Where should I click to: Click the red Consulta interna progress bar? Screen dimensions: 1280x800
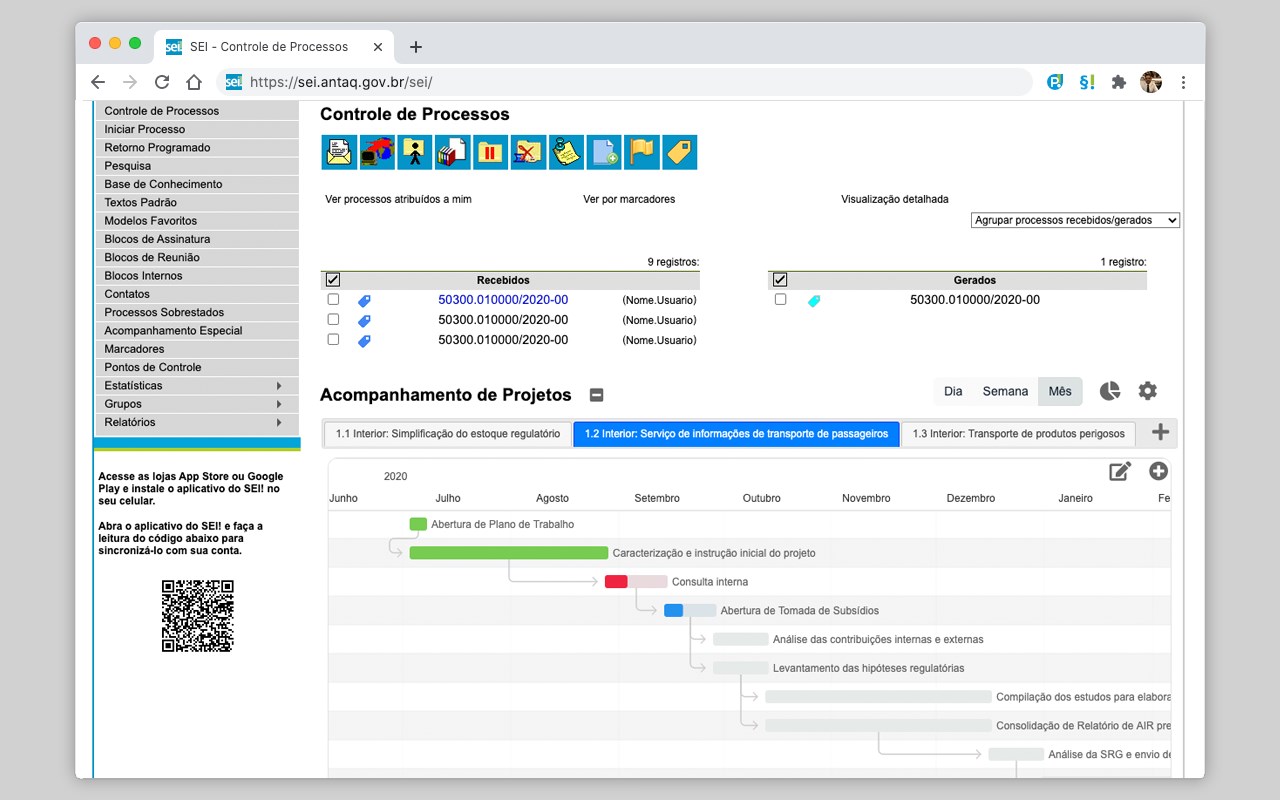pos(616,582)
